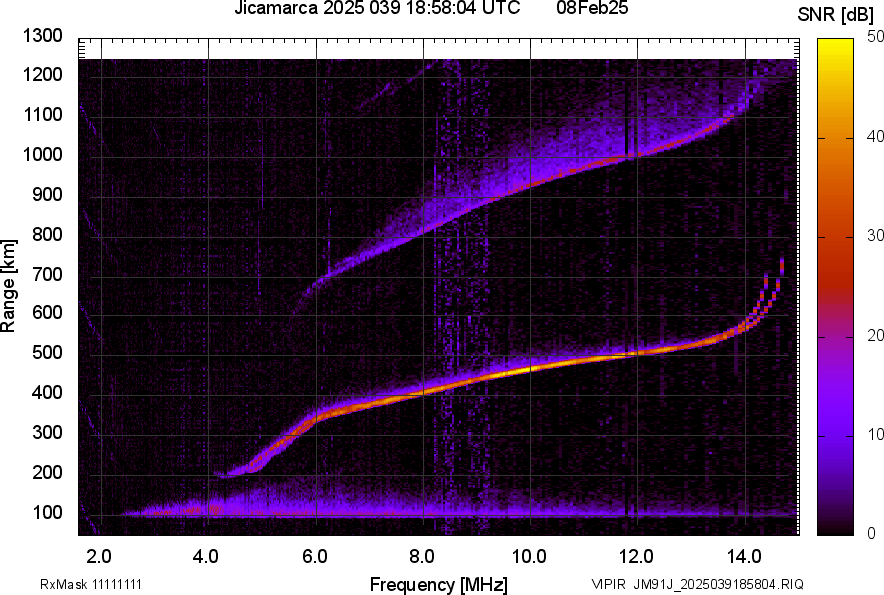Viewport: 884px width, 595px height.
Task: Click colorbar tick label '50'
Action: point(875,37)
